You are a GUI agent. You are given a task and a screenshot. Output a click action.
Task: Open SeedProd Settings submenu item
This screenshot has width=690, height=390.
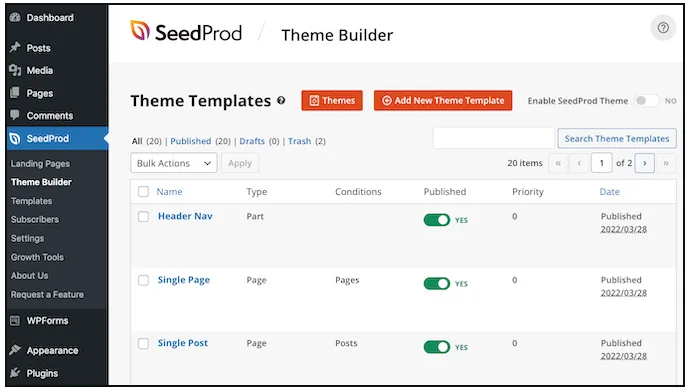[x=27, y=239]
